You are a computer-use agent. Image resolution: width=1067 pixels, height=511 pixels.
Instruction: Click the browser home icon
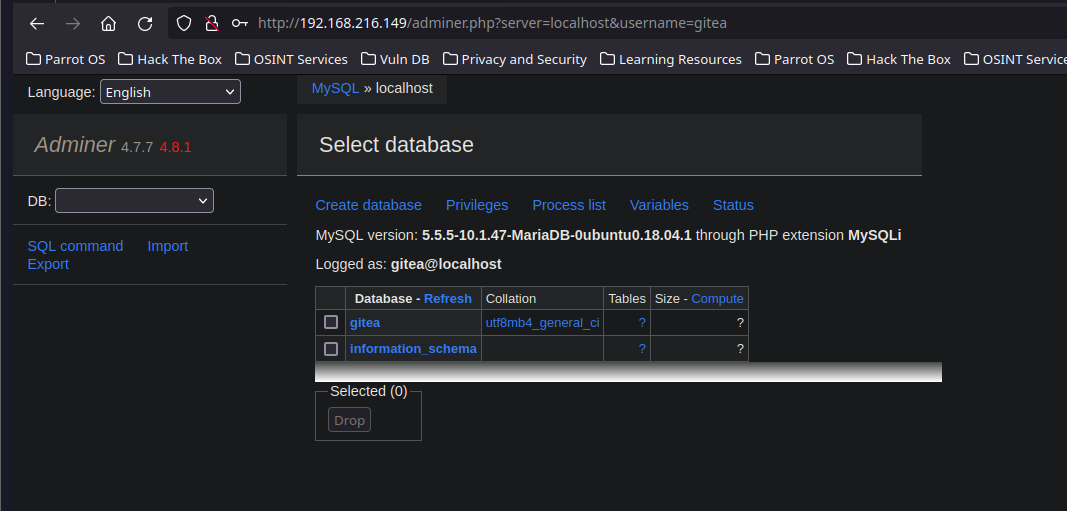(x=108, y=24)
